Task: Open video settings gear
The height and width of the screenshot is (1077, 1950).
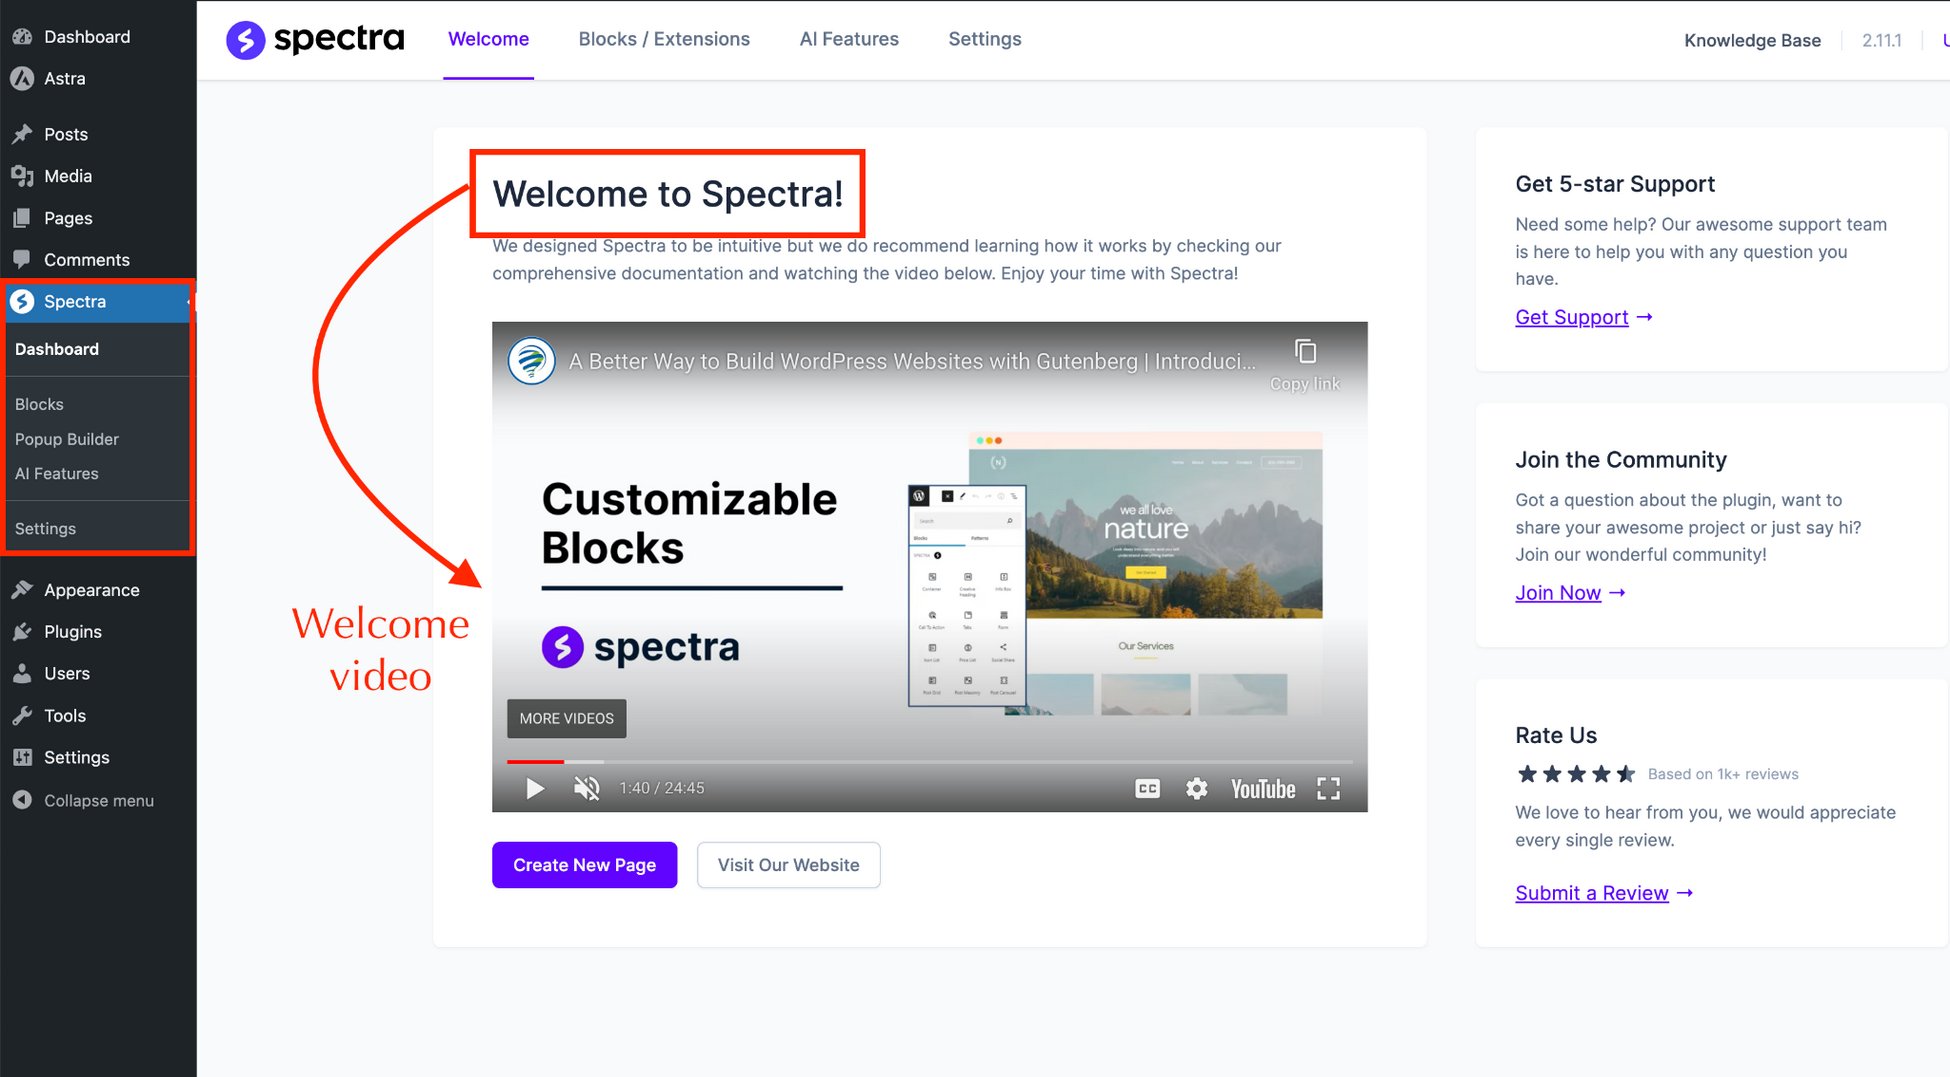Action: tap(1197, 789)
